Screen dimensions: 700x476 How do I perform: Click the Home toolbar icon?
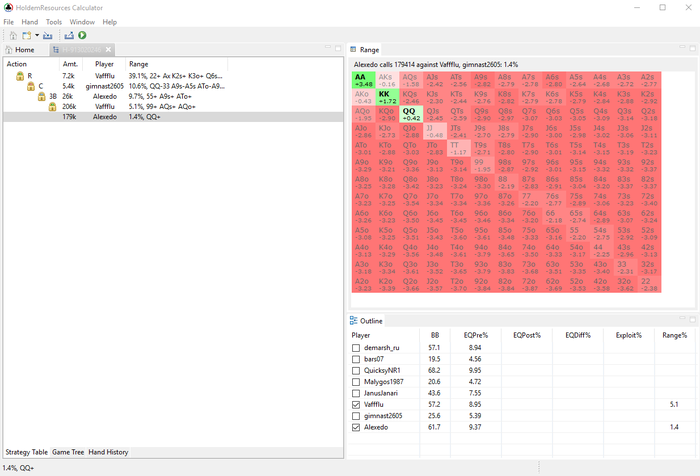pyautogui.click(x=13, y=35)
